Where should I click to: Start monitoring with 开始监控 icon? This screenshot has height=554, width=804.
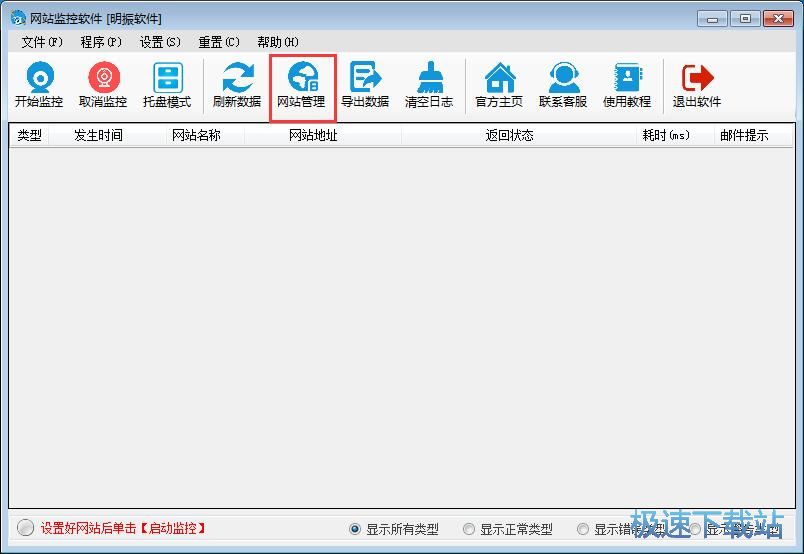(x=39, y=85)
